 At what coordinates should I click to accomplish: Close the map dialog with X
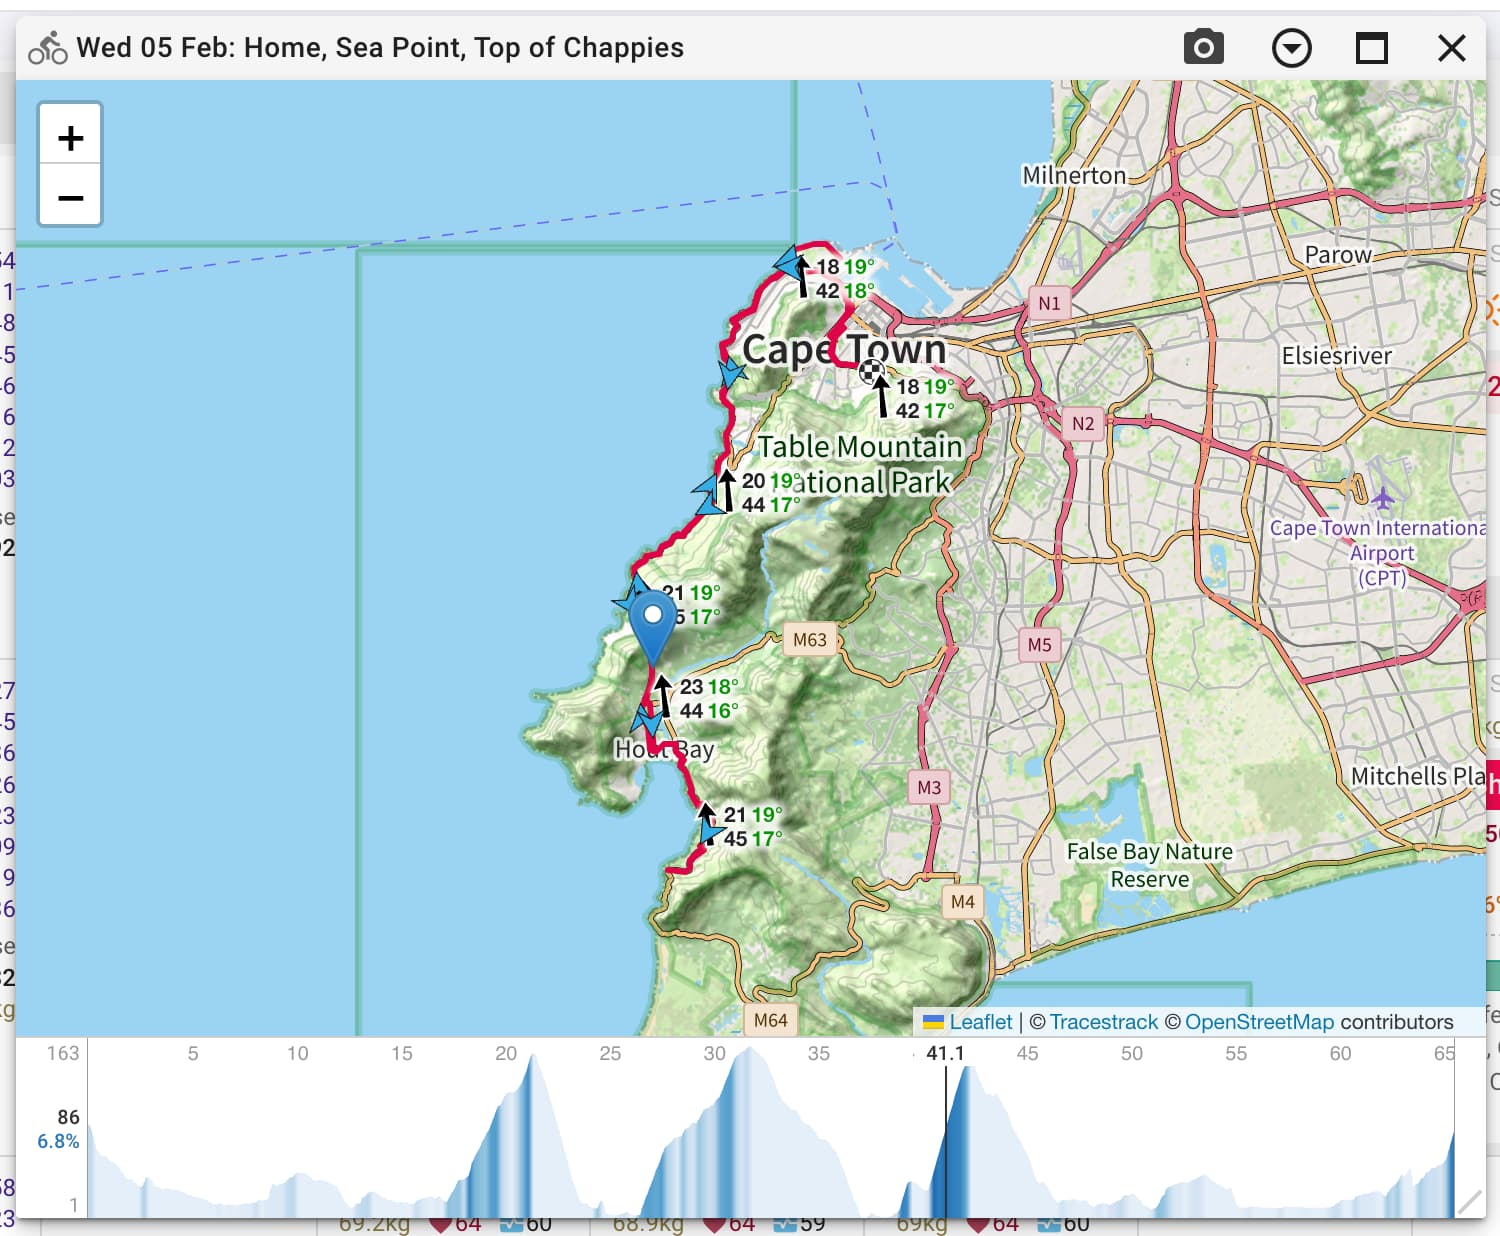(1451, 47)
